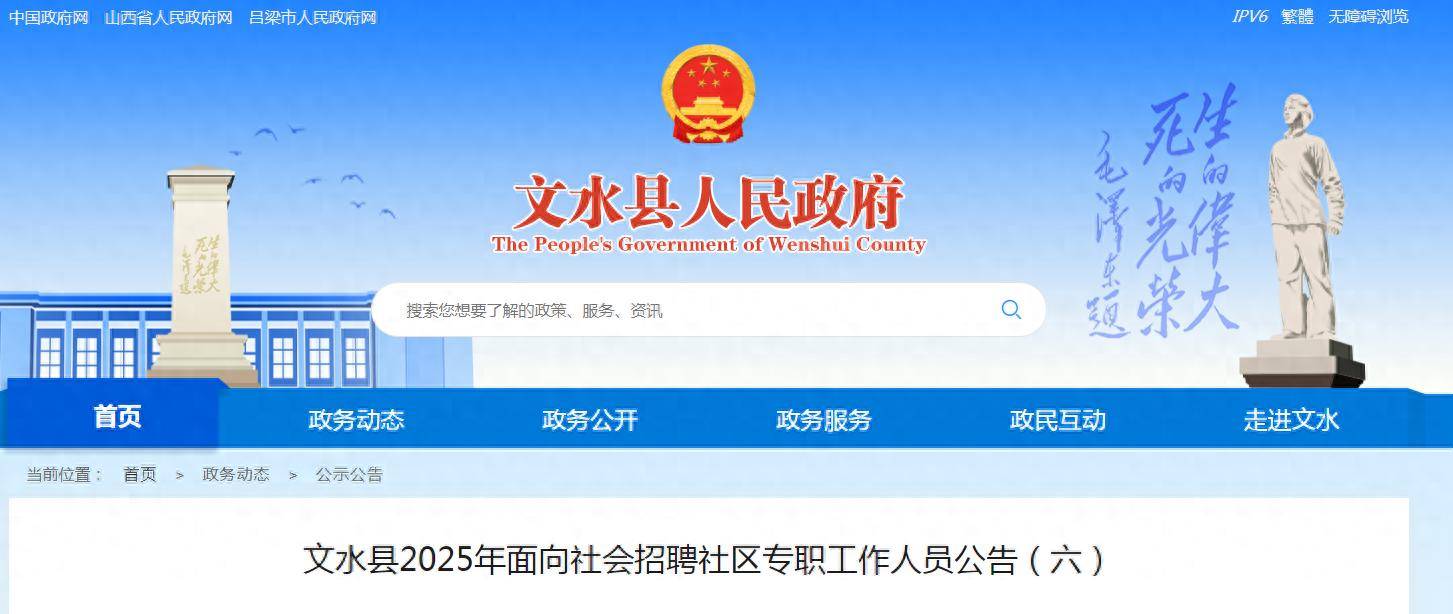This screenshot has width=1453, height=614.
Task: Enable 无障碍浏览 accessibility mode
Action: 1369,17
